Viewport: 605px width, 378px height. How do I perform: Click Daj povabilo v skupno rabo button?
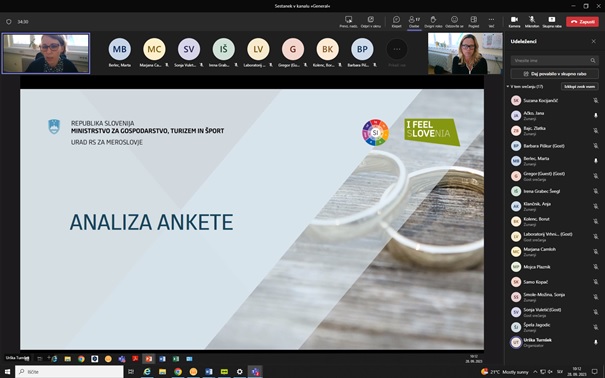pos(554,74)
